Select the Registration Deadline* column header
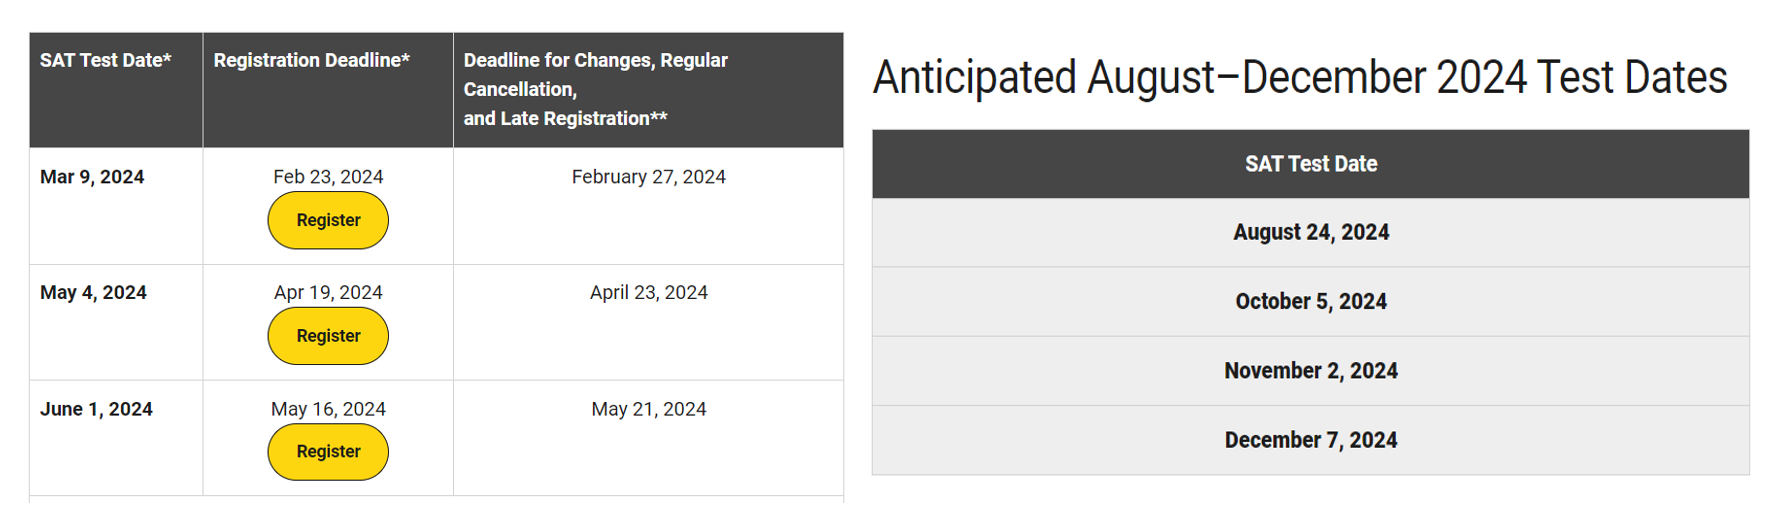The width and height of the screenshot is (1786, 512). (x=311, y=60)
